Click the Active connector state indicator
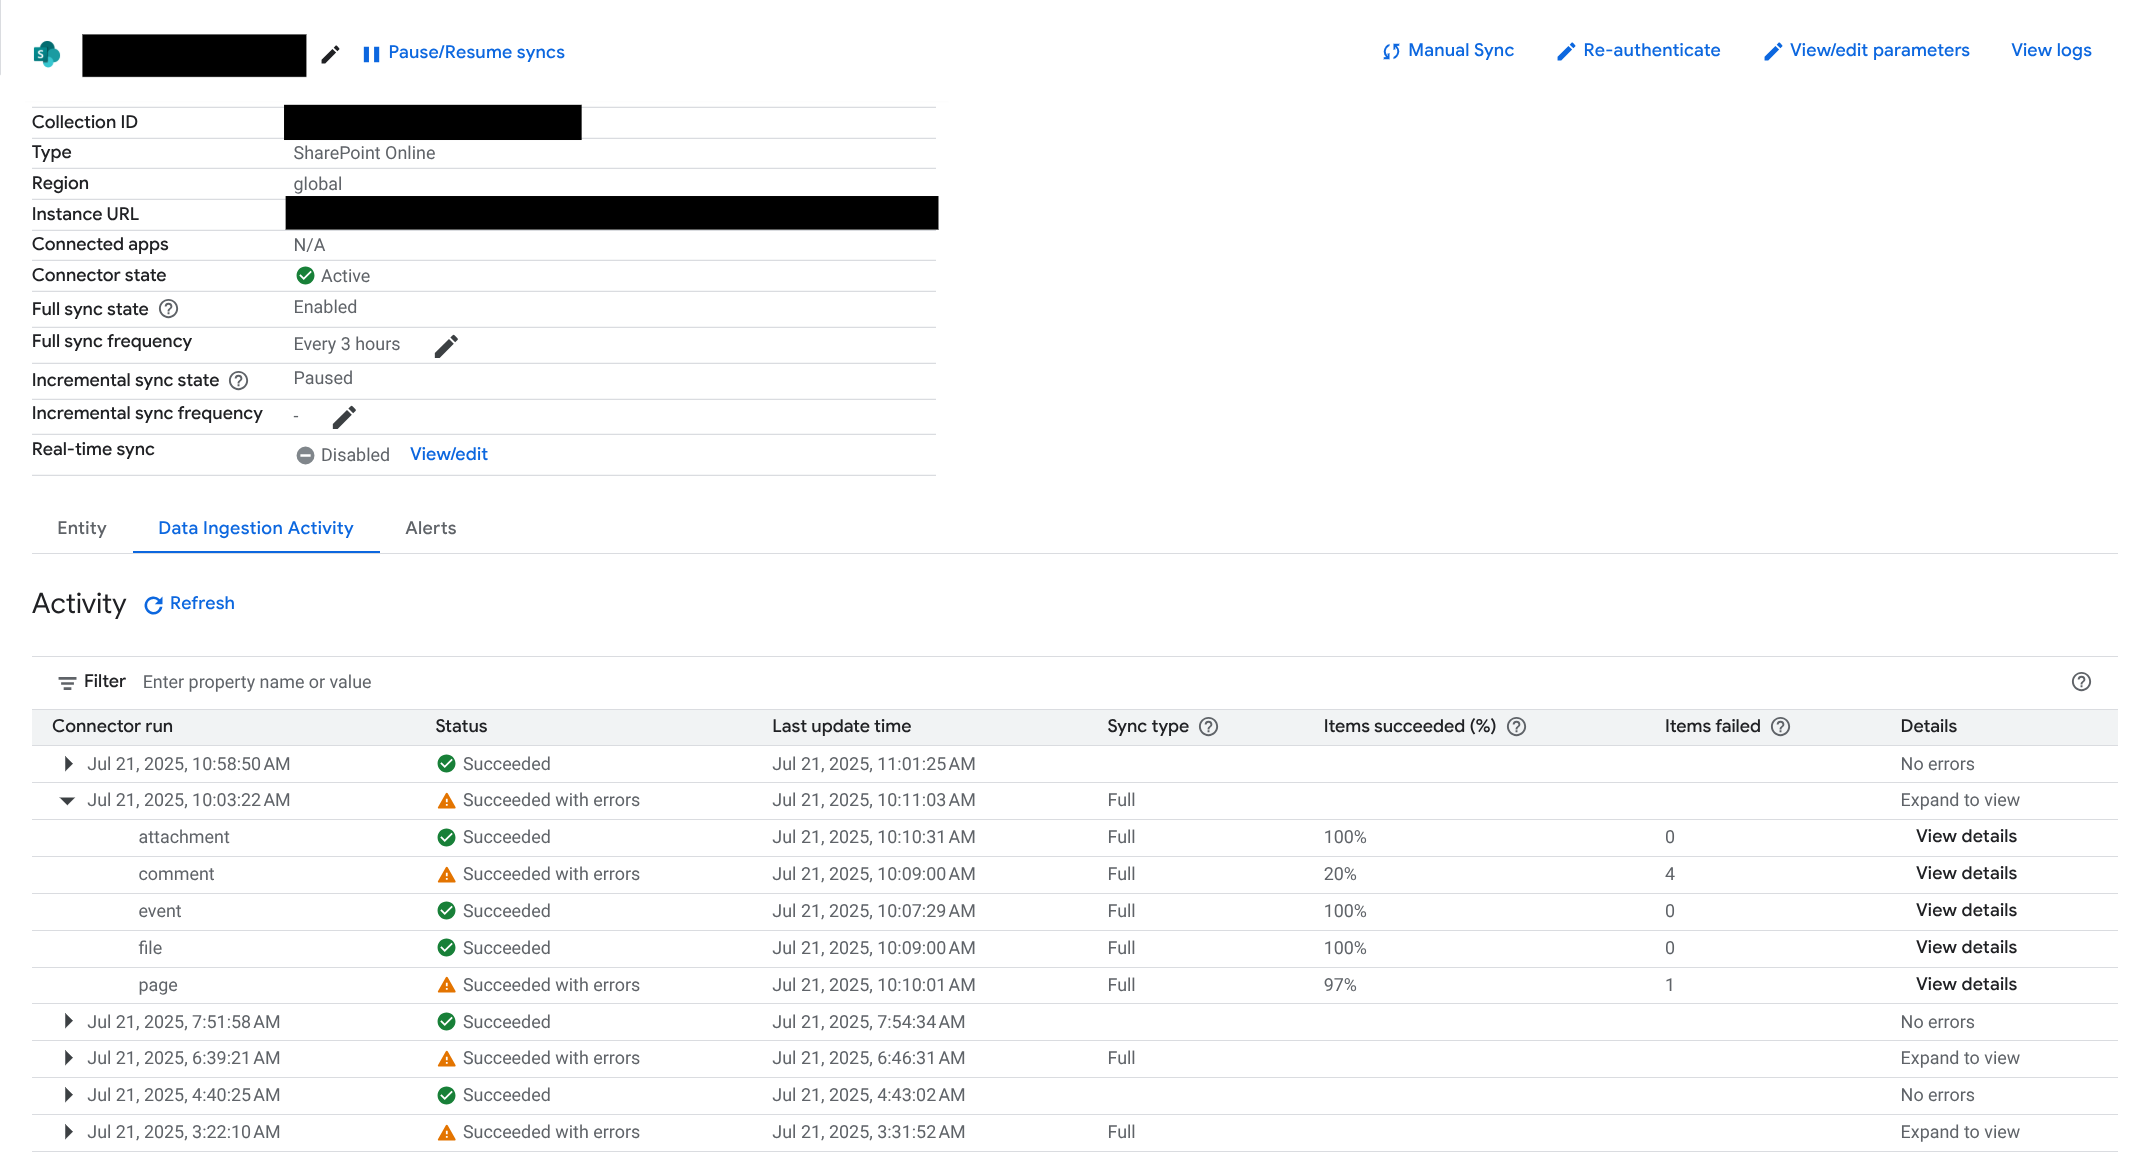 pos(305,275)
